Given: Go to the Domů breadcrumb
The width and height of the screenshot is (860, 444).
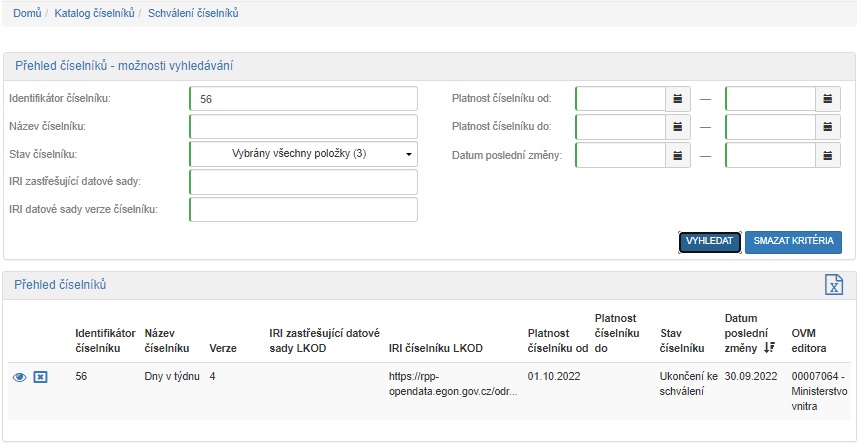Looking at the screenshot, I should pyautogui.click(x=26, y=14).
